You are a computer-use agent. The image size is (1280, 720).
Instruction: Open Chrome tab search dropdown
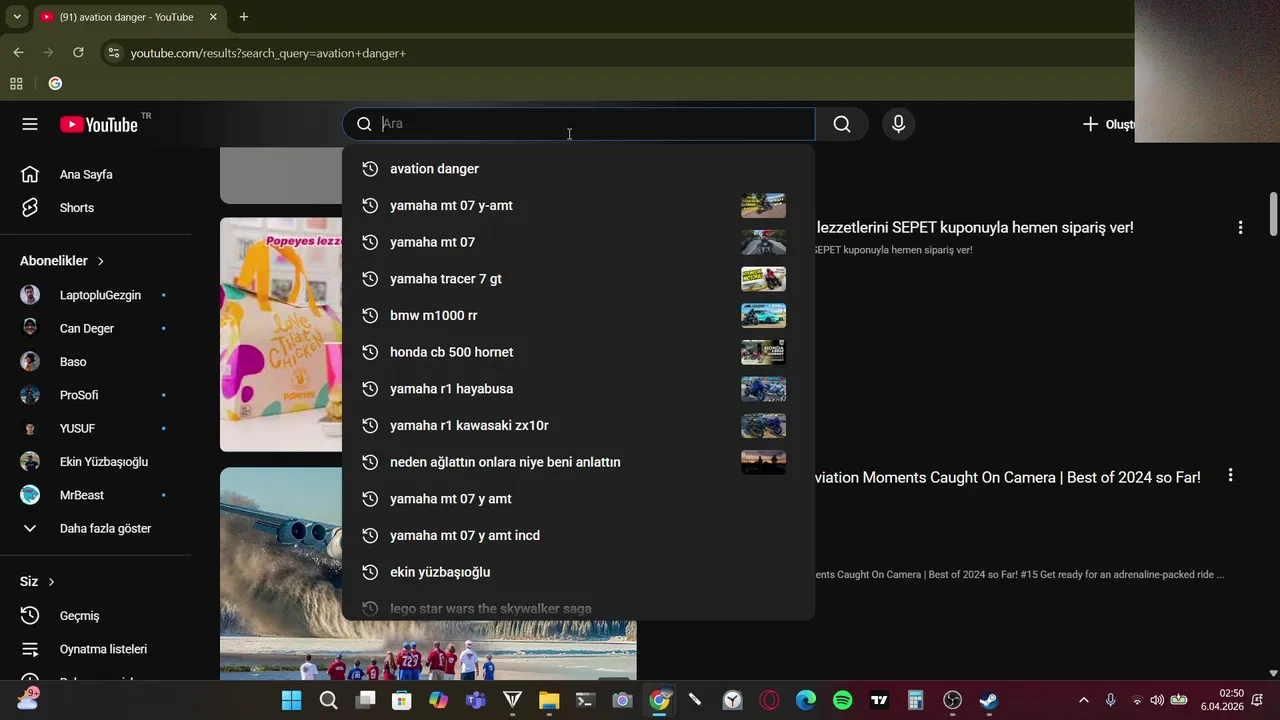click(x=17, y=17)
